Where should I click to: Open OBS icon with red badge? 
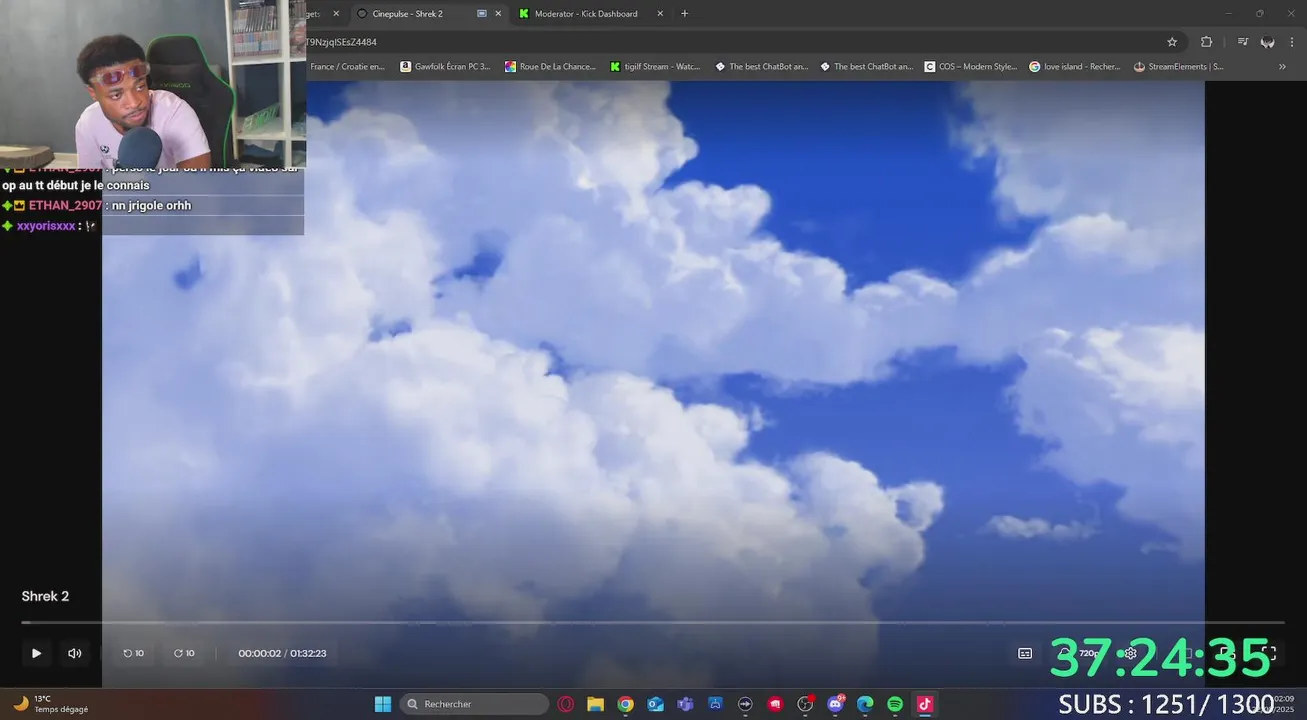coord(805,704)
